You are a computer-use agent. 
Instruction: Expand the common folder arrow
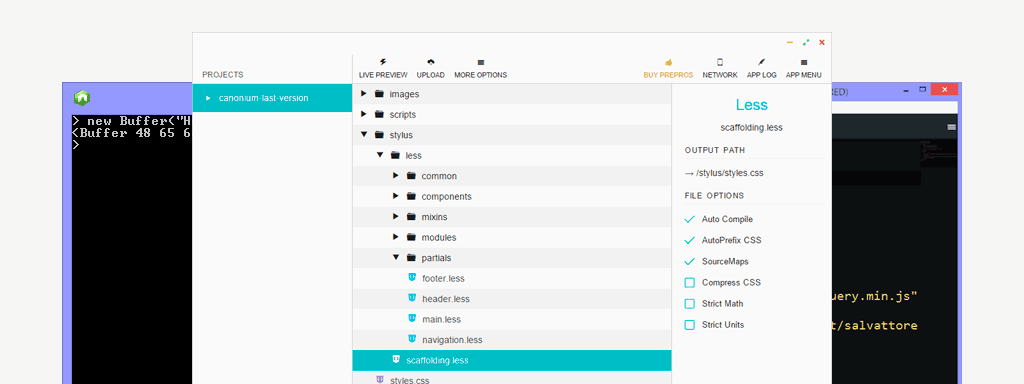(396, 176)
